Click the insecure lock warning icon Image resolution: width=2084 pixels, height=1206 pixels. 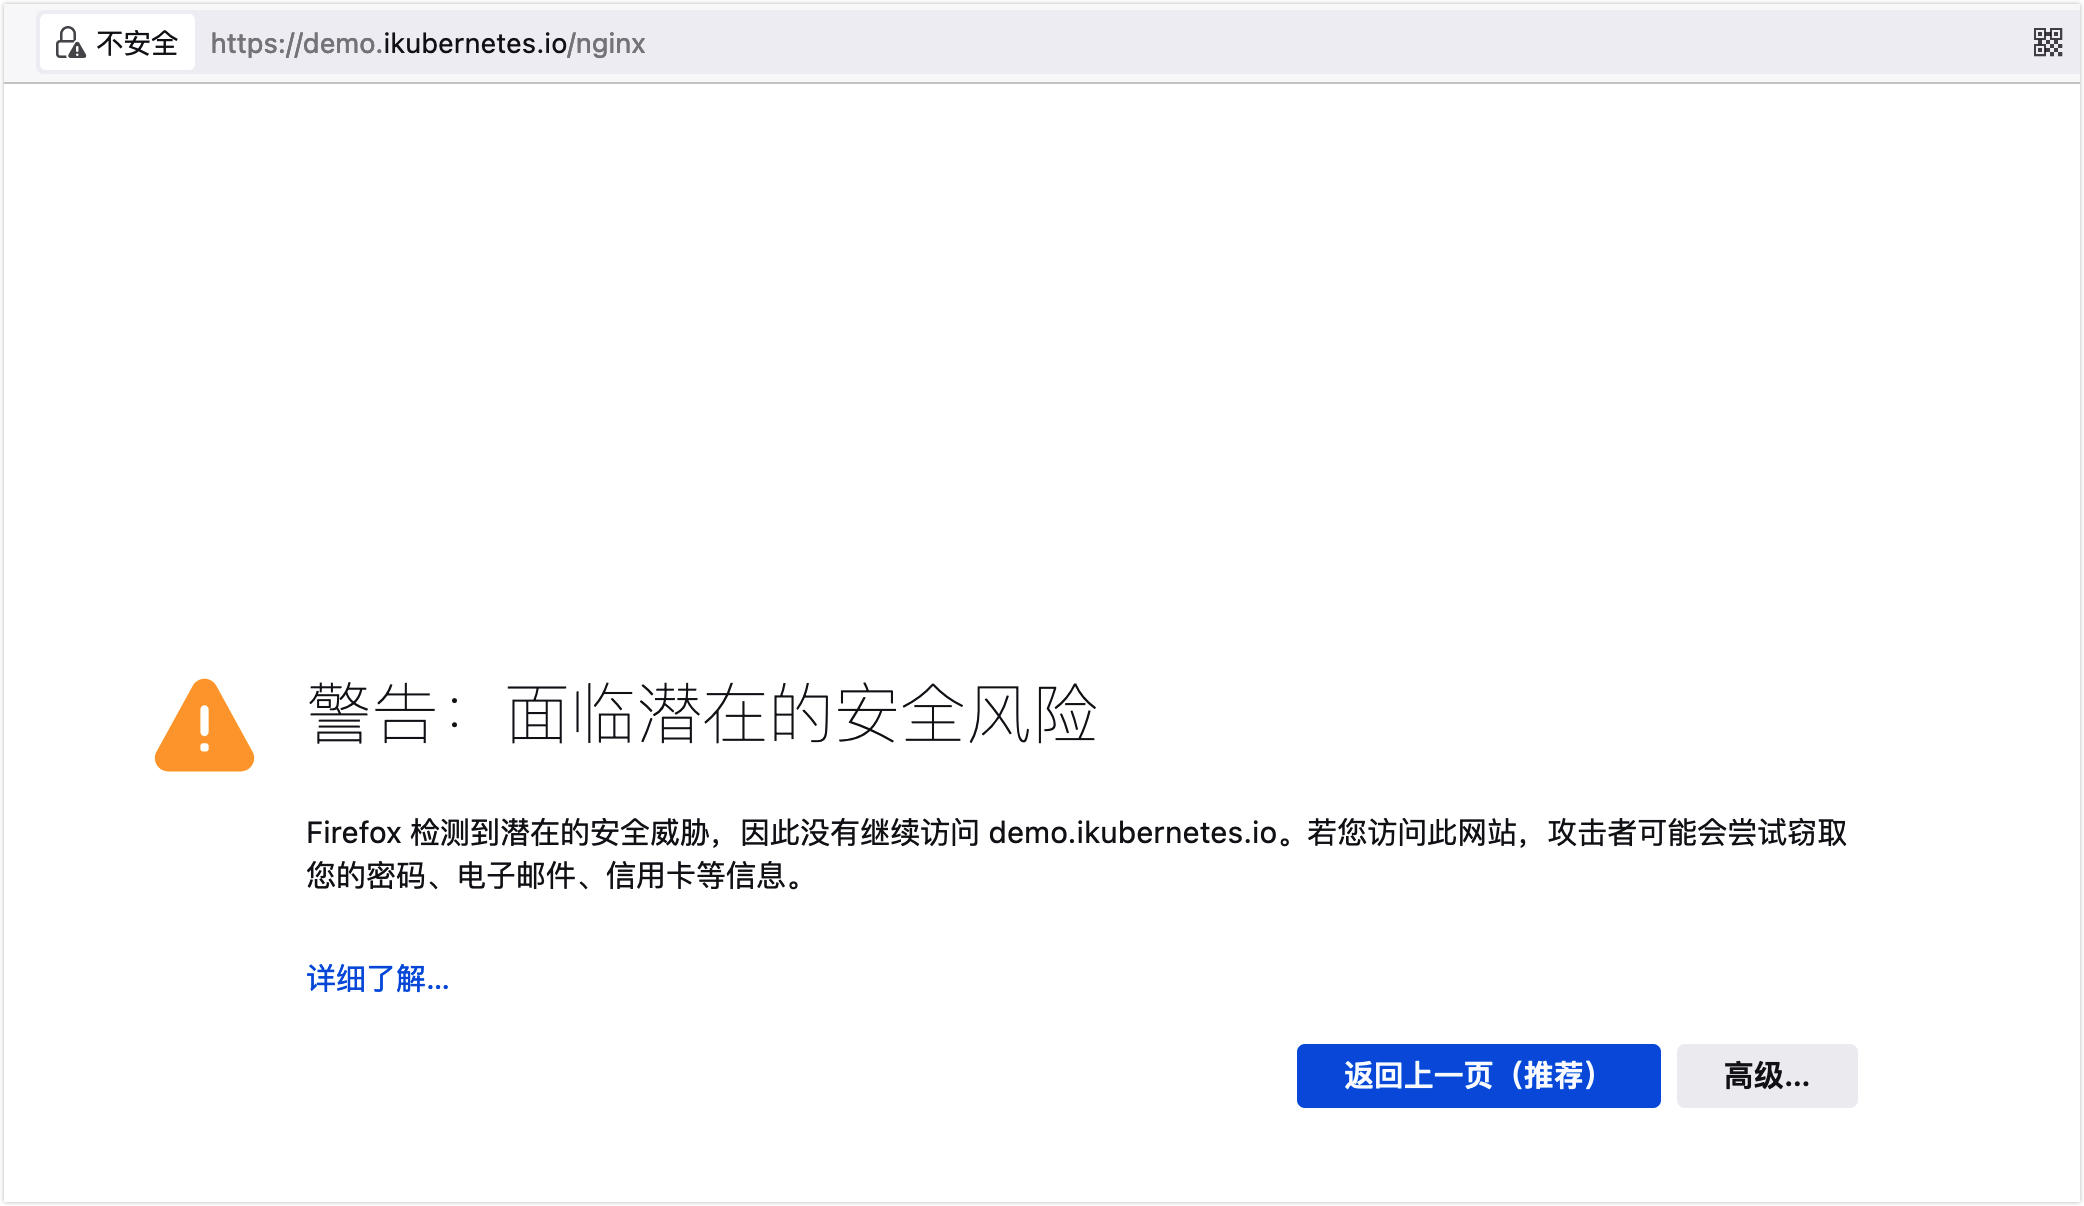click(70, 43)
